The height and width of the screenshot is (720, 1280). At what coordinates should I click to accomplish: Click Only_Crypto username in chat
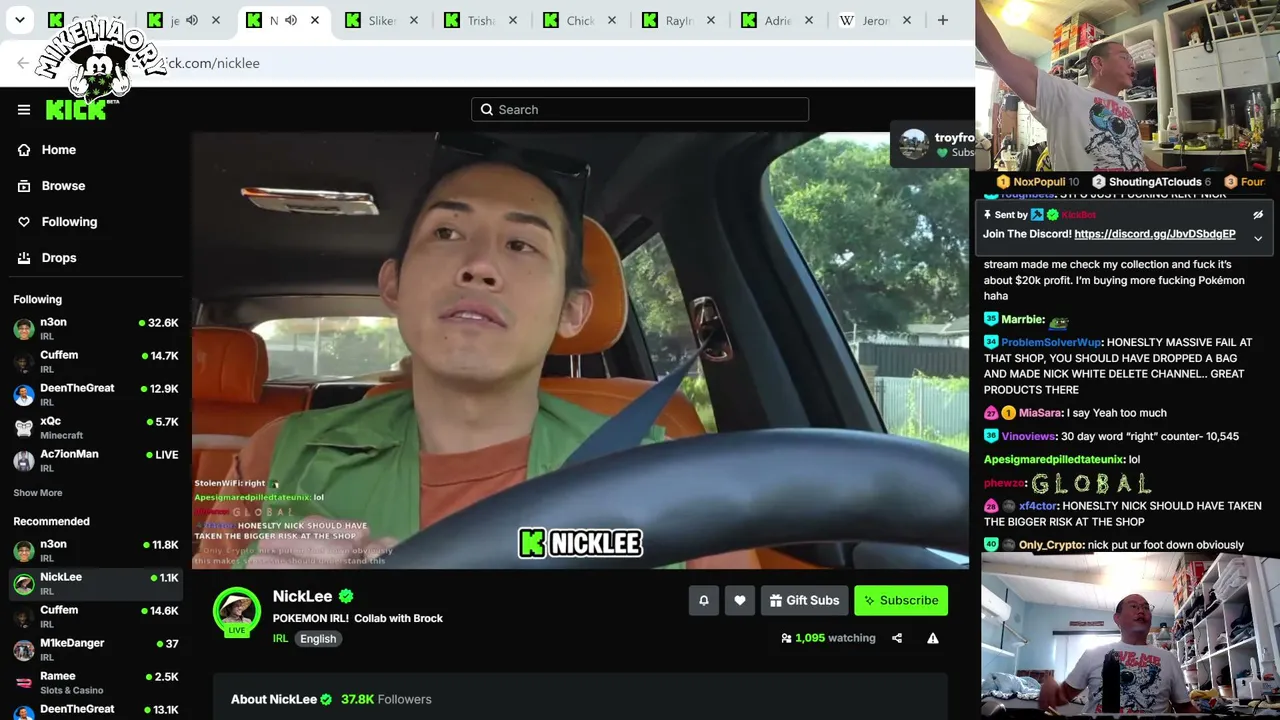[x=1051, y=545]
